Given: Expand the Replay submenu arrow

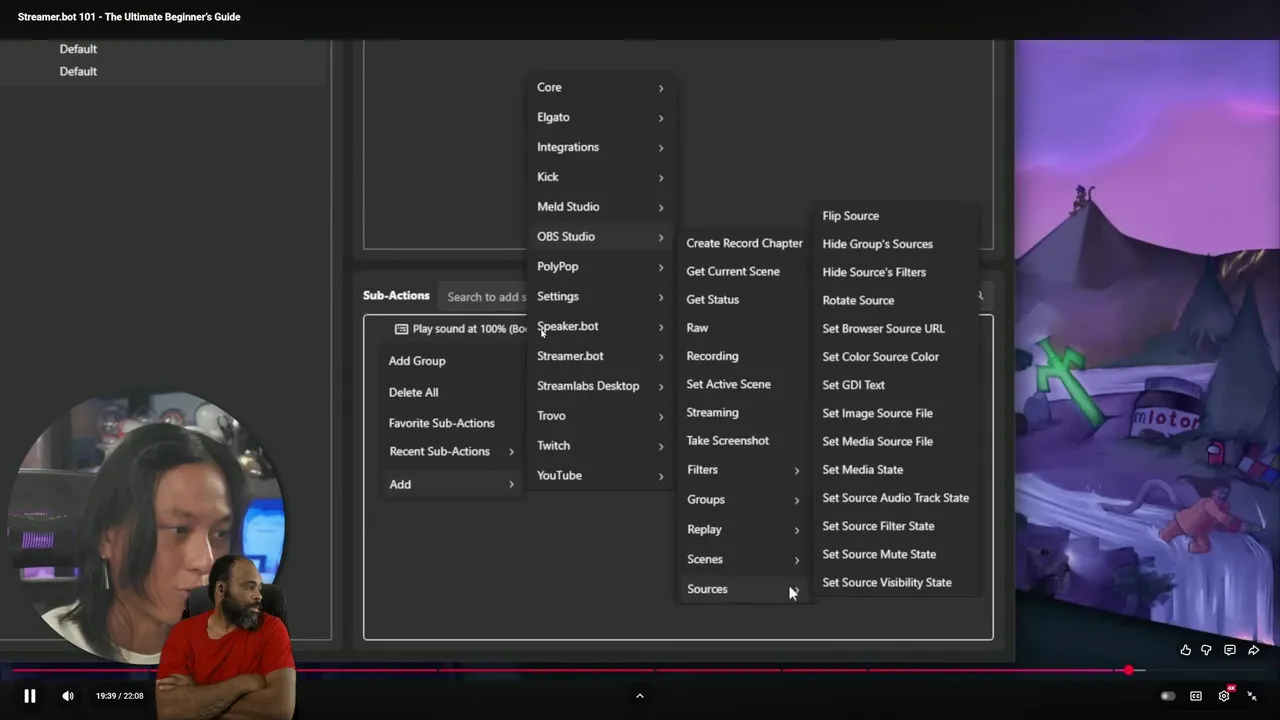Looking at the screenshot, I should click(797, 531).
